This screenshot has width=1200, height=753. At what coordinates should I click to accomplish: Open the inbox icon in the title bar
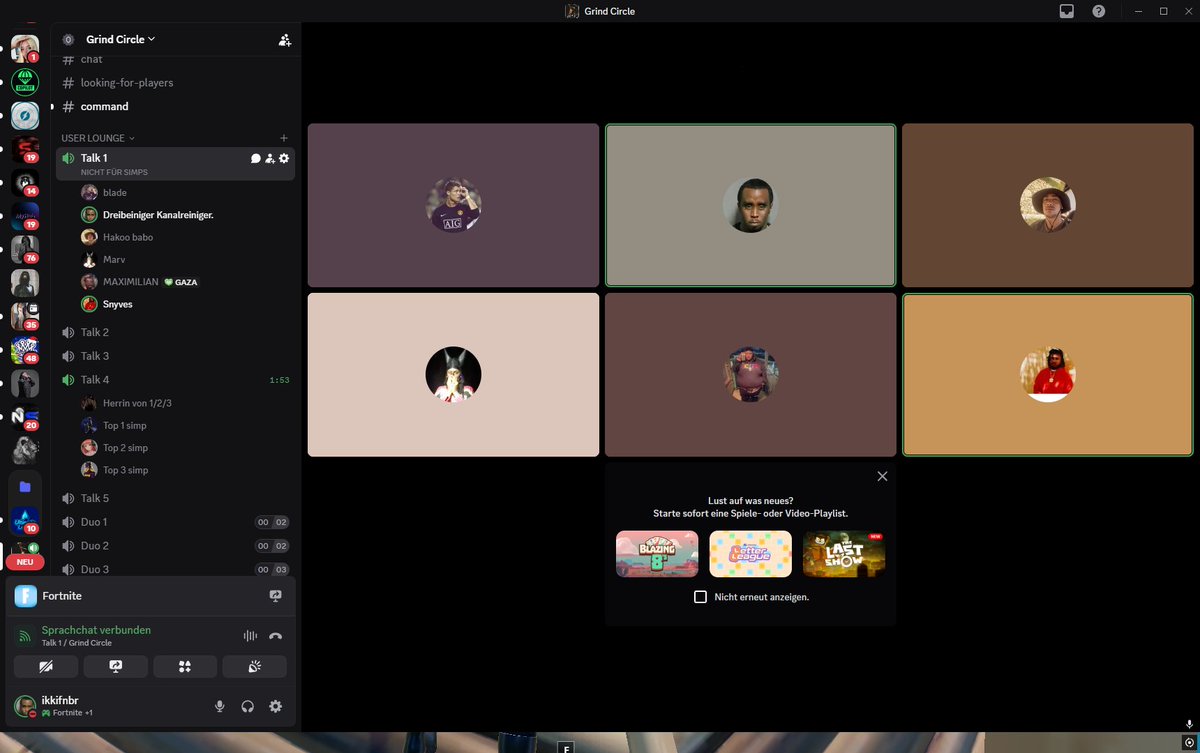(1067, 11)
